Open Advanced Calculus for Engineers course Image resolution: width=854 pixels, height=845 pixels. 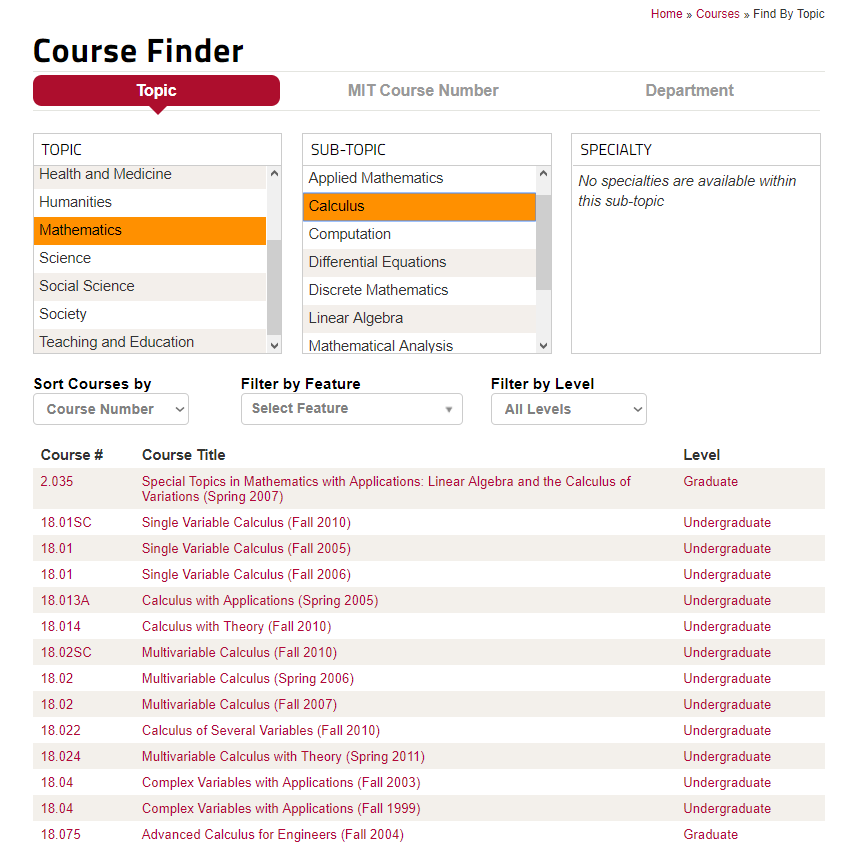pyautogui.click(x=272, y=835)
